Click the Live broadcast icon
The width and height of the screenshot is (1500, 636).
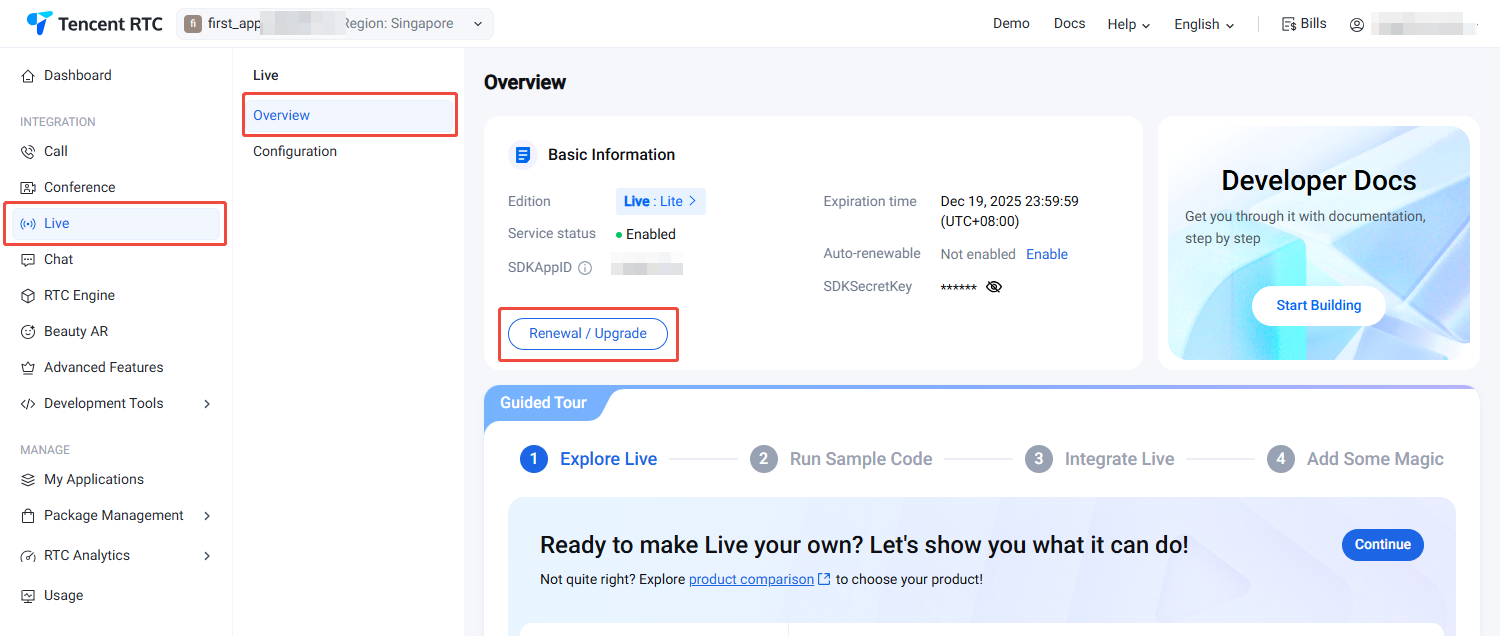(28, 223)
